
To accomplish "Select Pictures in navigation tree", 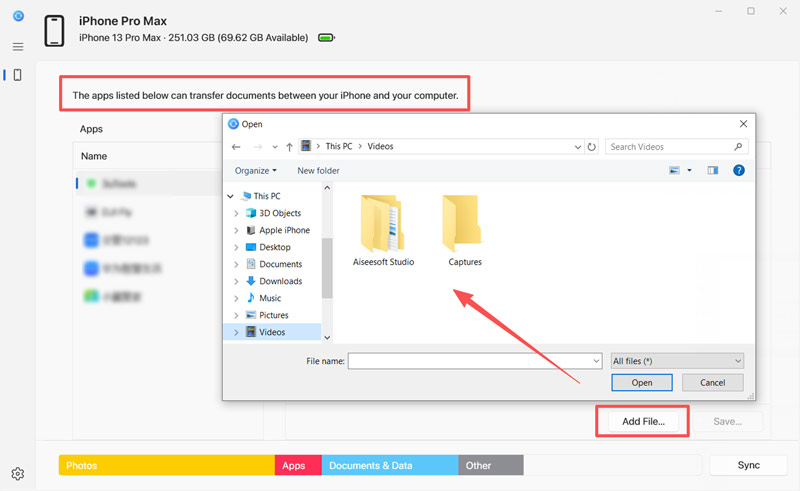I will (273, 315).
